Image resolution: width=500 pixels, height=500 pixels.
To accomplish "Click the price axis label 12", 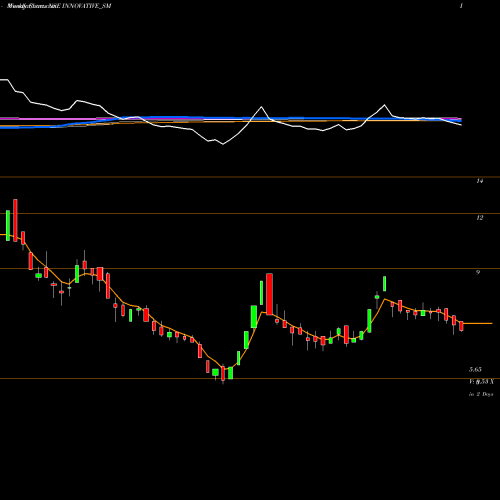I will [479, 218].
